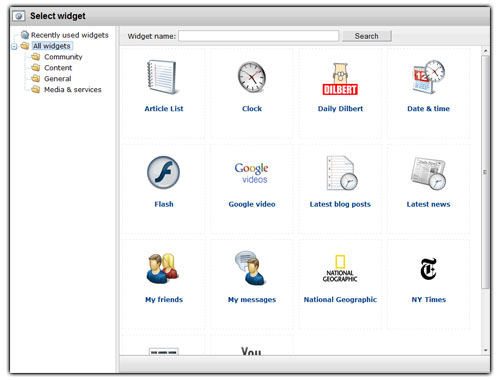500x380 pixels.
Task: Click the Daily Dilbert link
Action: click(x=340, y=109)
